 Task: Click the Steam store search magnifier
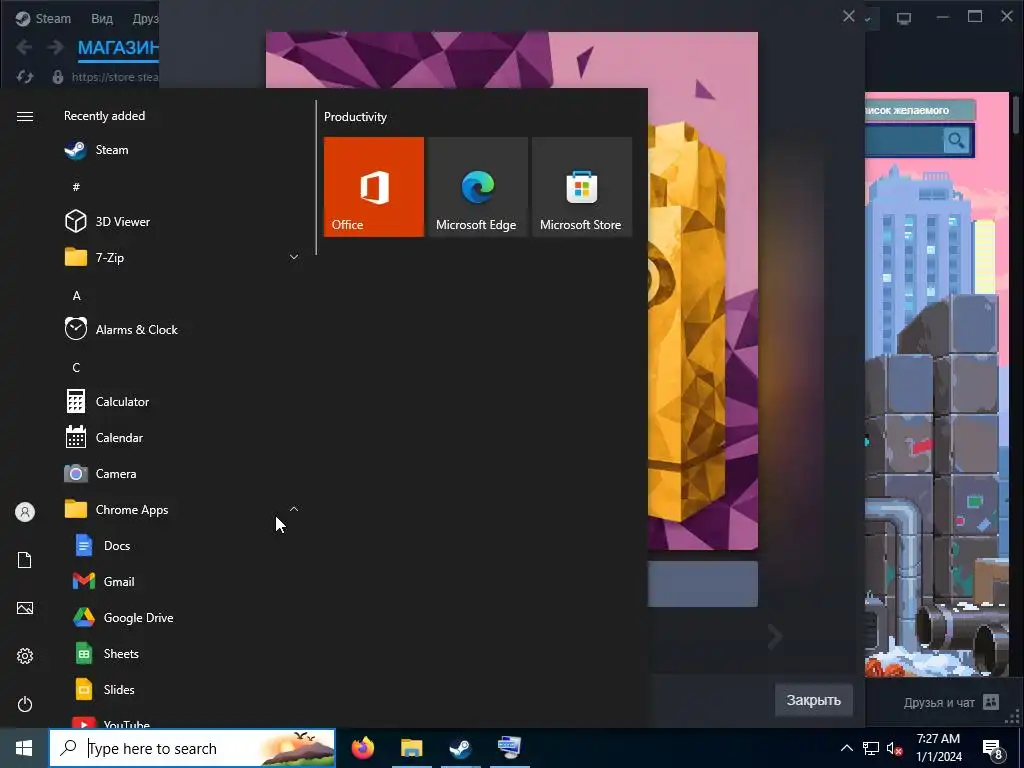tap(956, 140)
